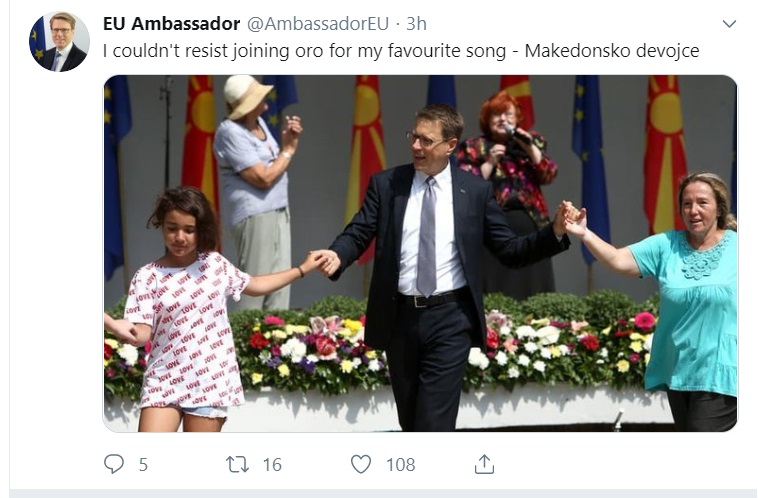Click the reply count 5
Viewport: 758px width, 498px height.
click(143, 465)
